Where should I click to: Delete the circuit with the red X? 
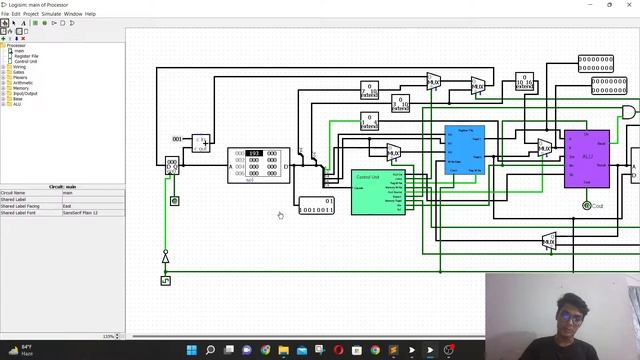coord(23,38)
